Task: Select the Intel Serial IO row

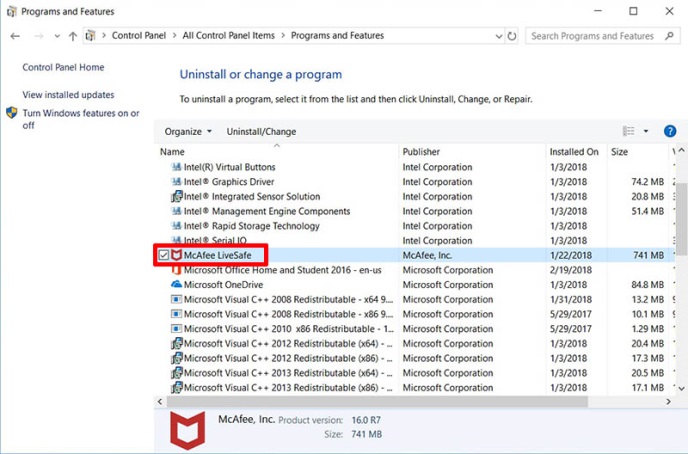Action: [x=416, y=240]
